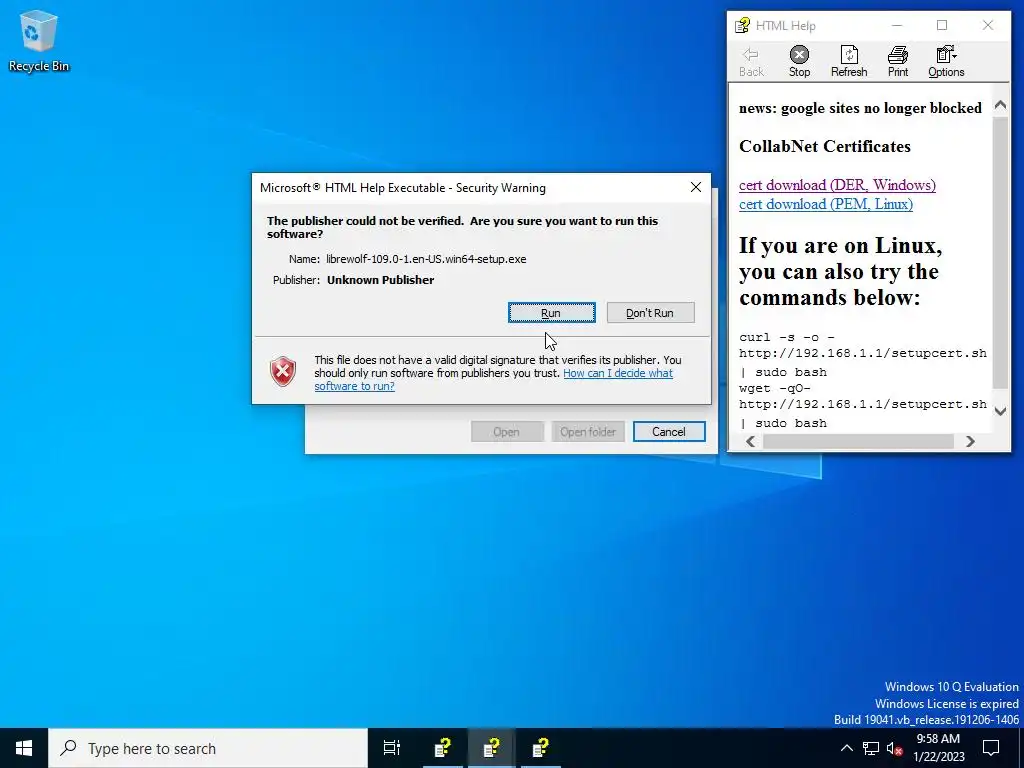
Task: Click the network tray icon
Action: click(x=871, y=748)
